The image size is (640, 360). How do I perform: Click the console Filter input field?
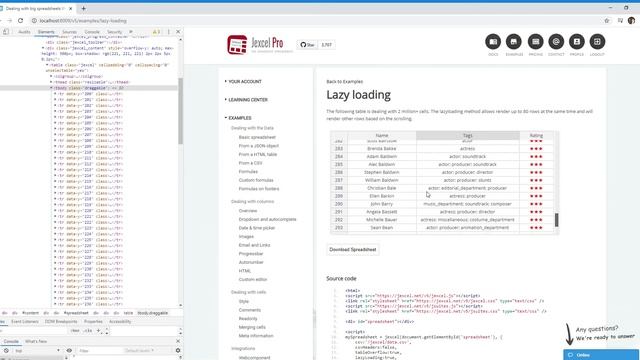[100, 351]
